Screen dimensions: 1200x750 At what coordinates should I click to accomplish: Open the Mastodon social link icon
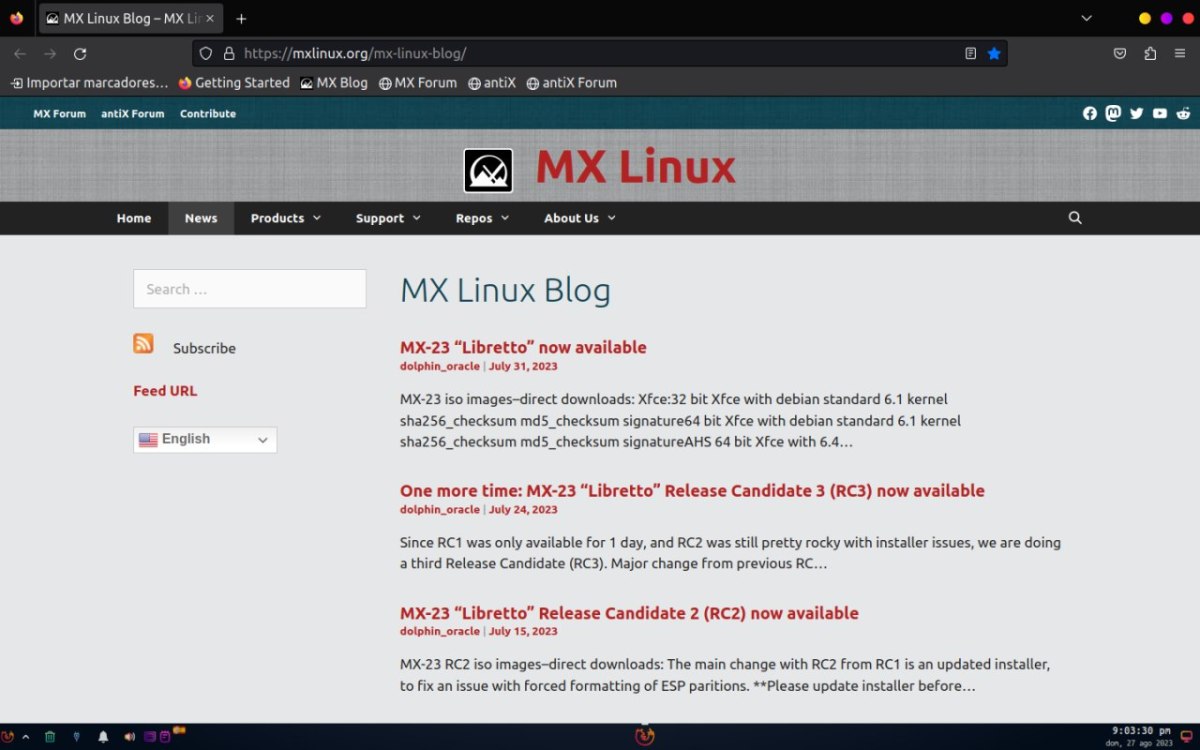coord(1113,114)
